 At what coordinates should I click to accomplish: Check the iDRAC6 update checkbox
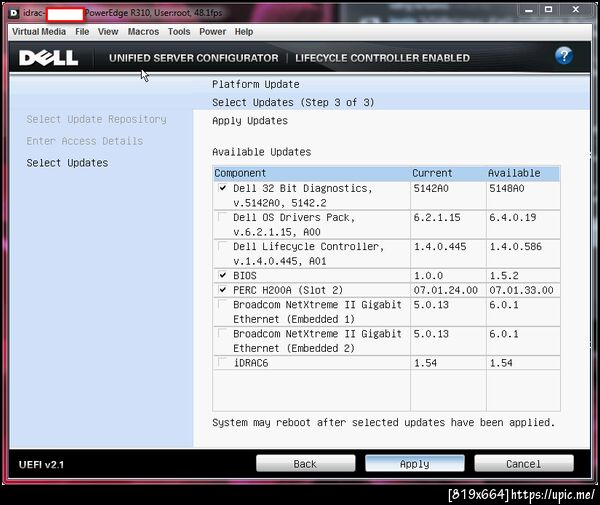[222, 362]
